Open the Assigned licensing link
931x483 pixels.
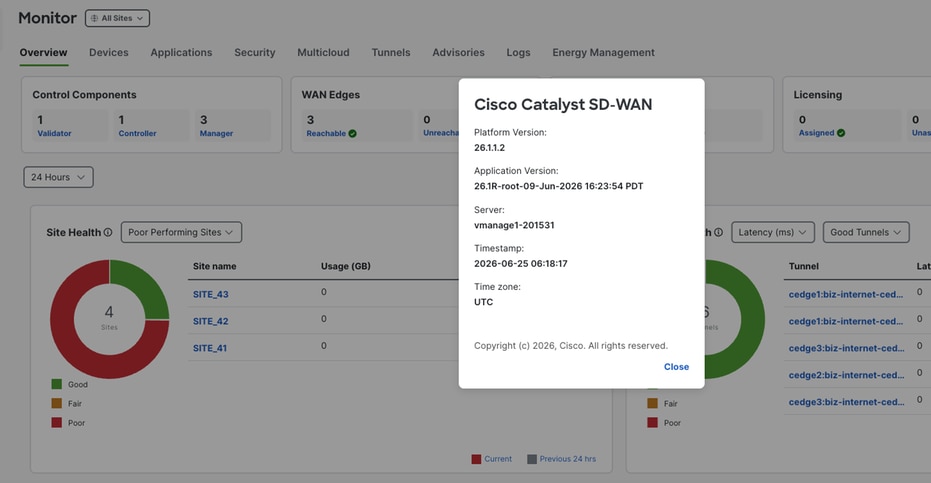click(816, 133)
